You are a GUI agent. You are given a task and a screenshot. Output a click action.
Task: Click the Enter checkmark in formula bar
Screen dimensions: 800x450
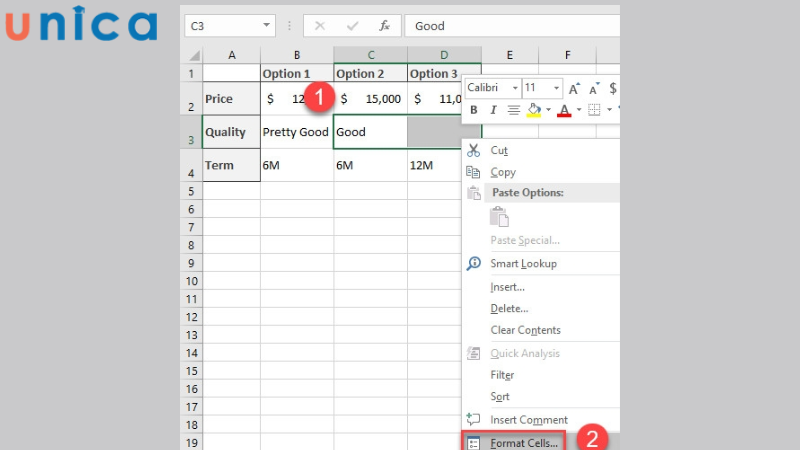pos(352,25)
